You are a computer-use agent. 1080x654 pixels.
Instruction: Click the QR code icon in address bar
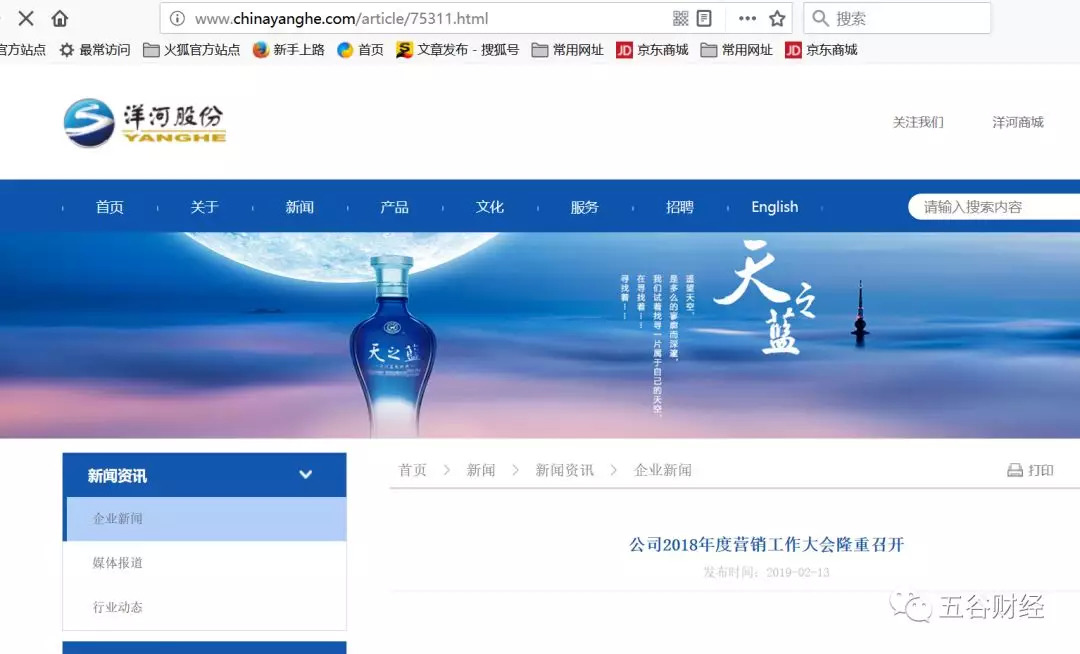(x=681, y=19)
